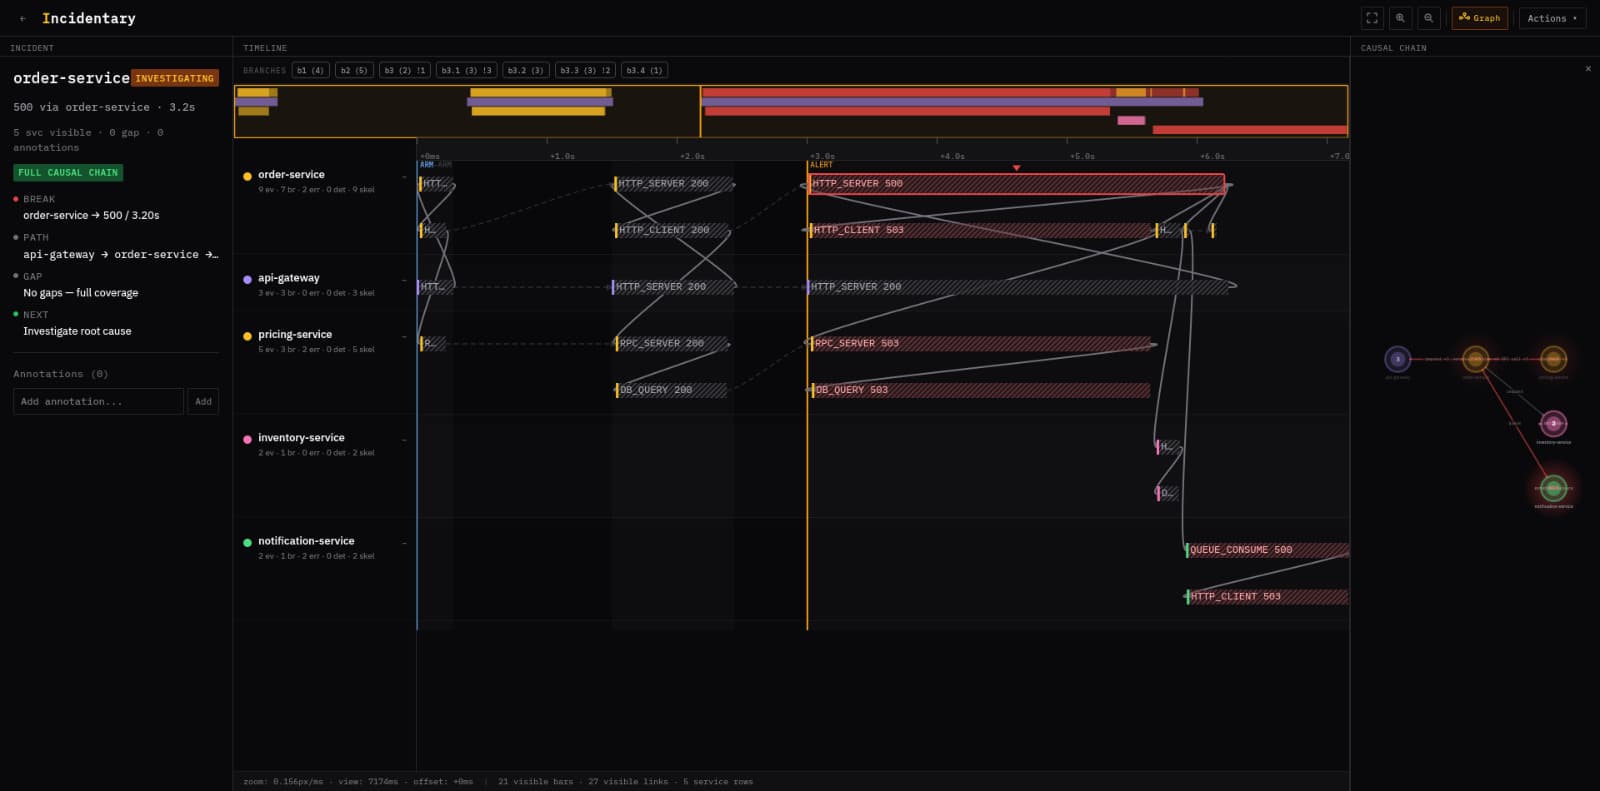Click the notification-service green graph node

click(x=1553, y=488)
